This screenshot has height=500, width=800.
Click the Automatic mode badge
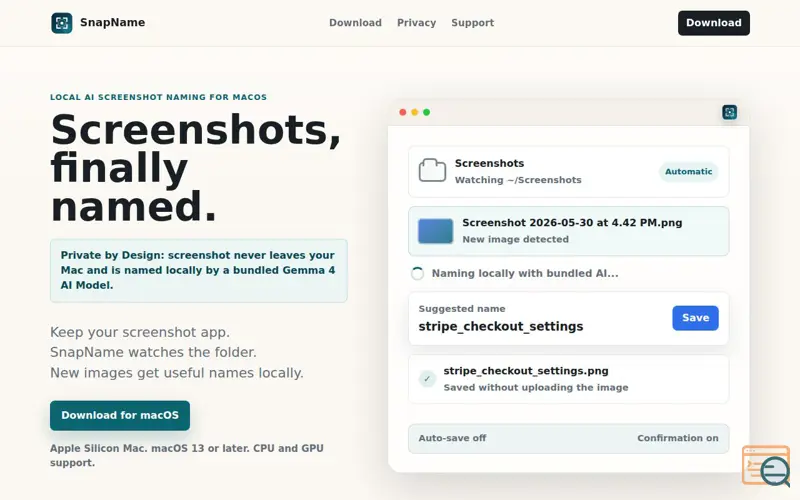[x=688, y=171]
